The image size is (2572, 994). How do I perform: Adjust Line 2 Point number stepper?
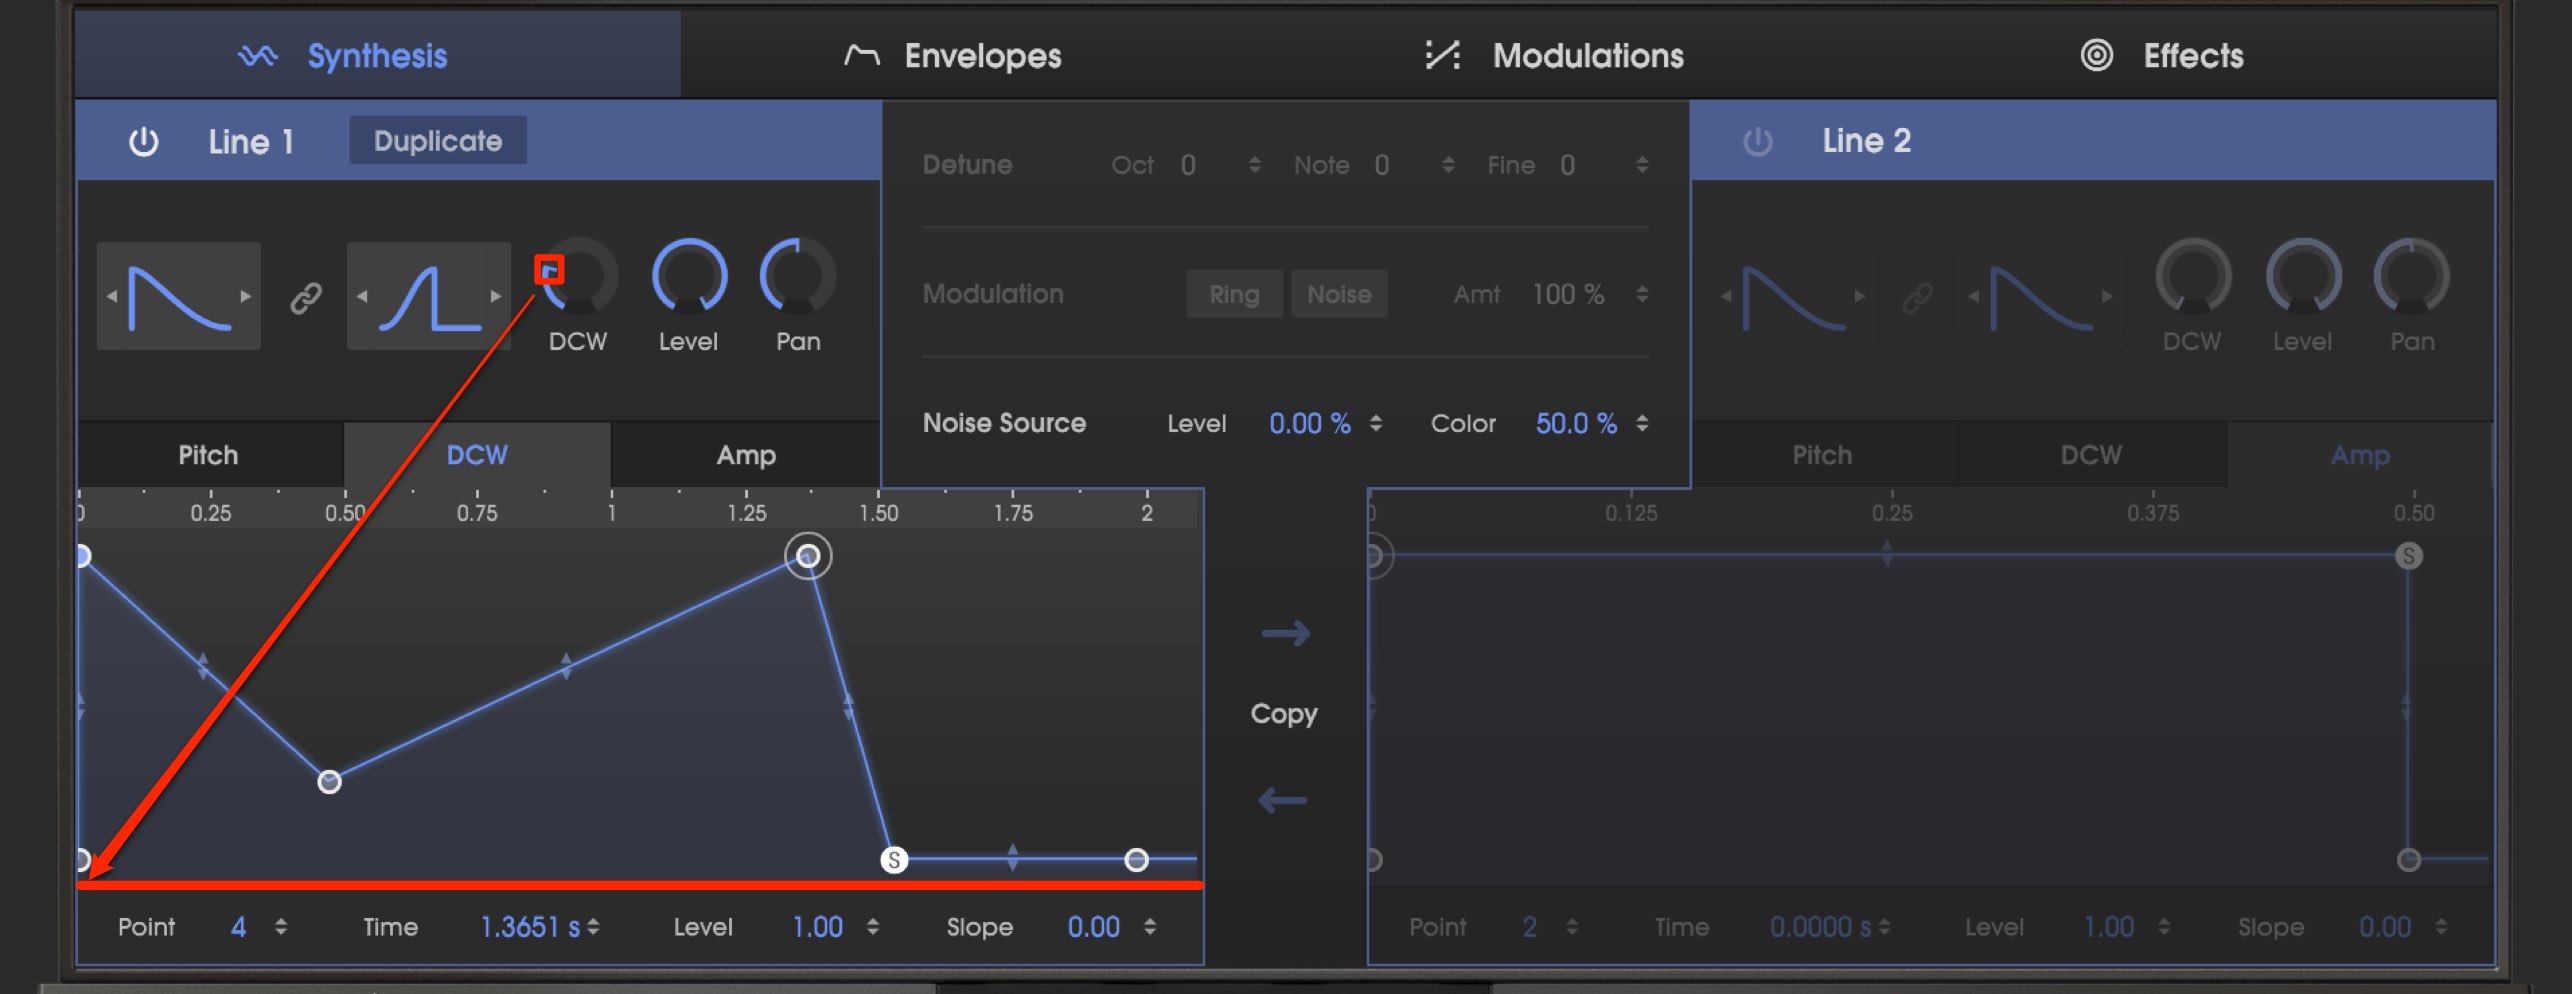point(1572,927)
